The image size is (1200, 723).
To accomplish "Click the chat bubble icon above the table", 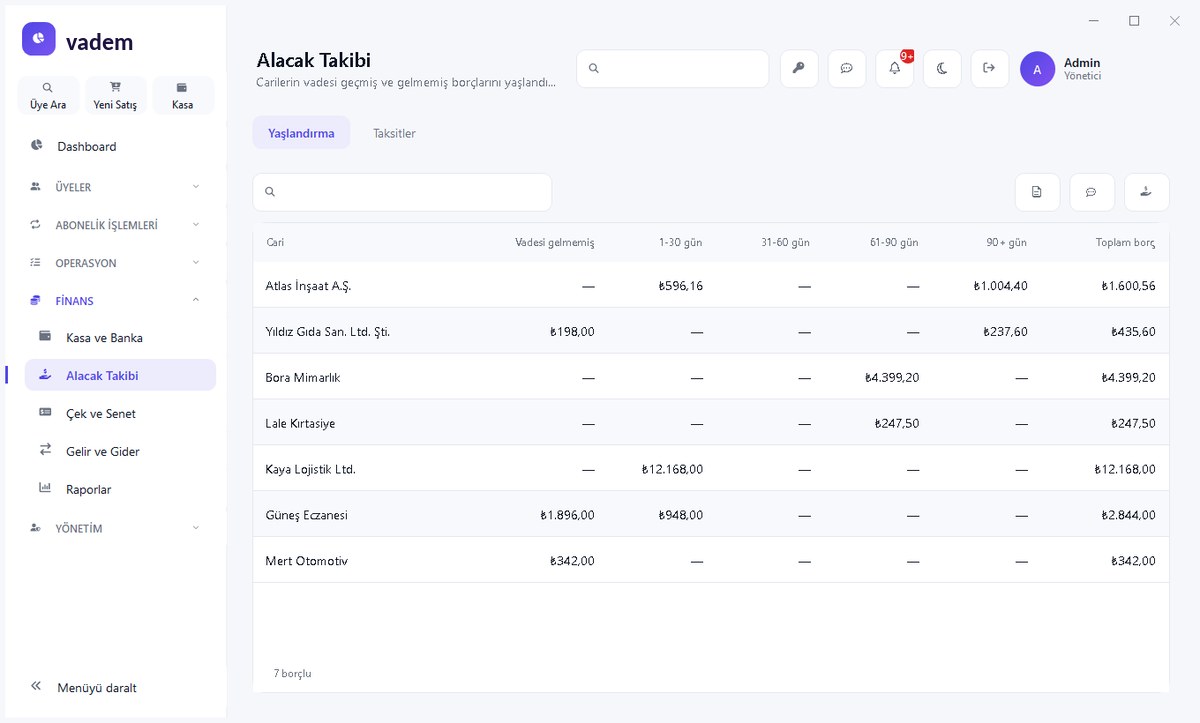I will click(x=1092, y=192).
